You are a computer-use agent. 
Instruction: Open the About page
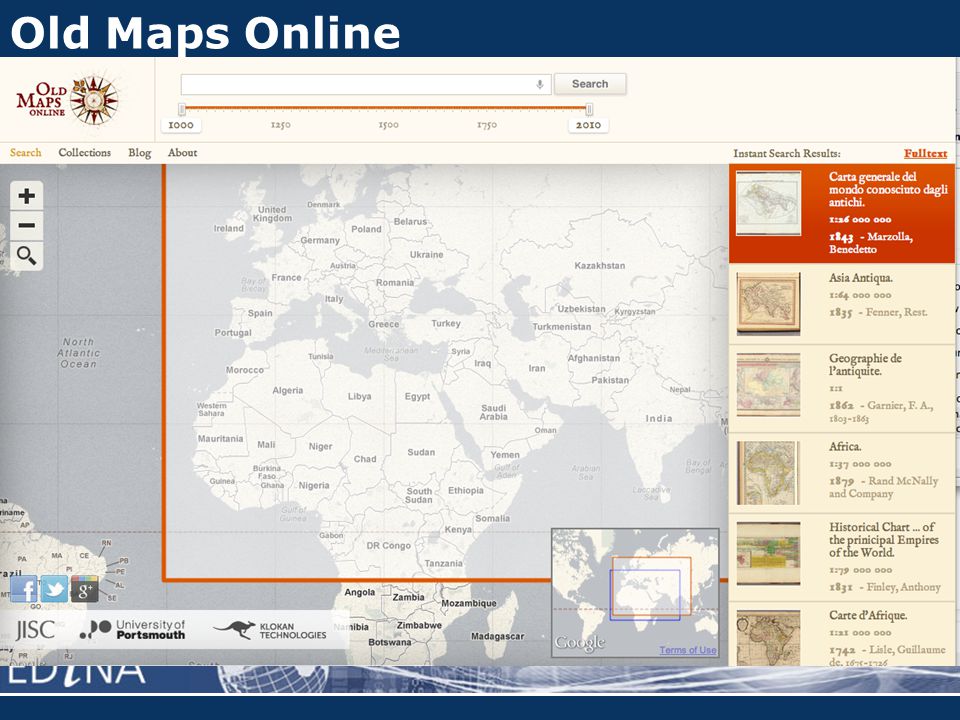click(x=182, y=152)
